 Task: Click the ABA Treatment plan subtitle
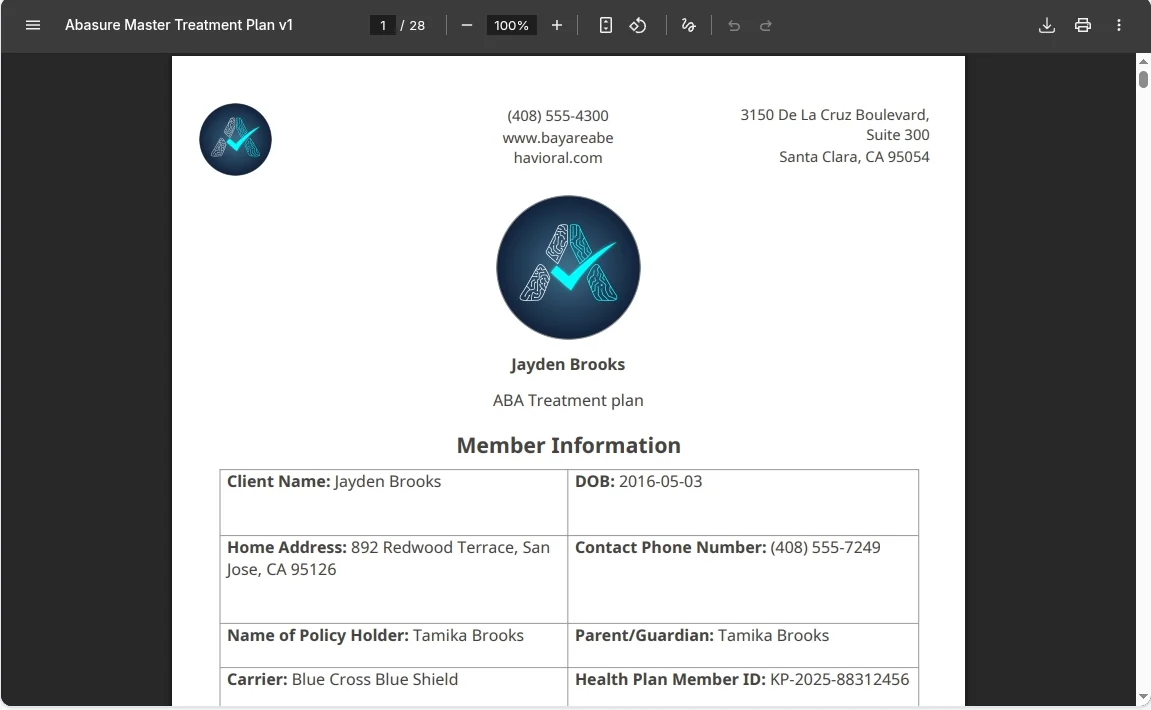(568, 400)
